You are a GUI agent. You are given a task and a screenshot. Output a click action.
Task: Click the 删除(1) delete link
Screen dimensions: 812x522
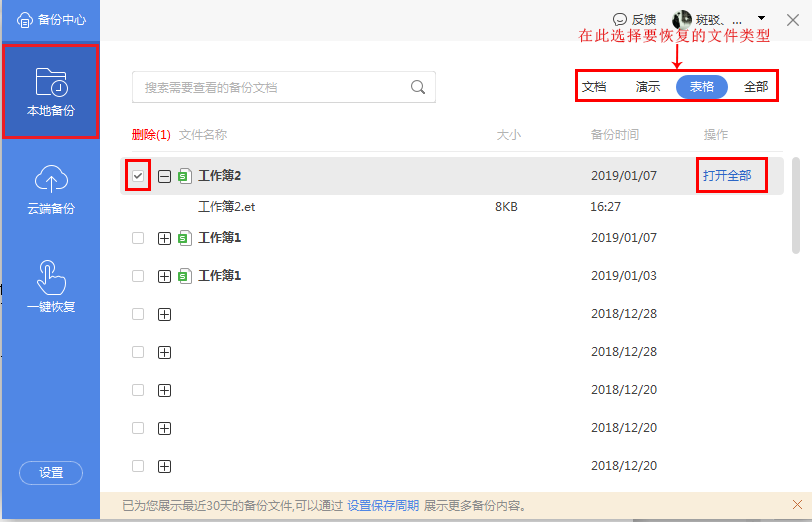click(x=151, y=135)
